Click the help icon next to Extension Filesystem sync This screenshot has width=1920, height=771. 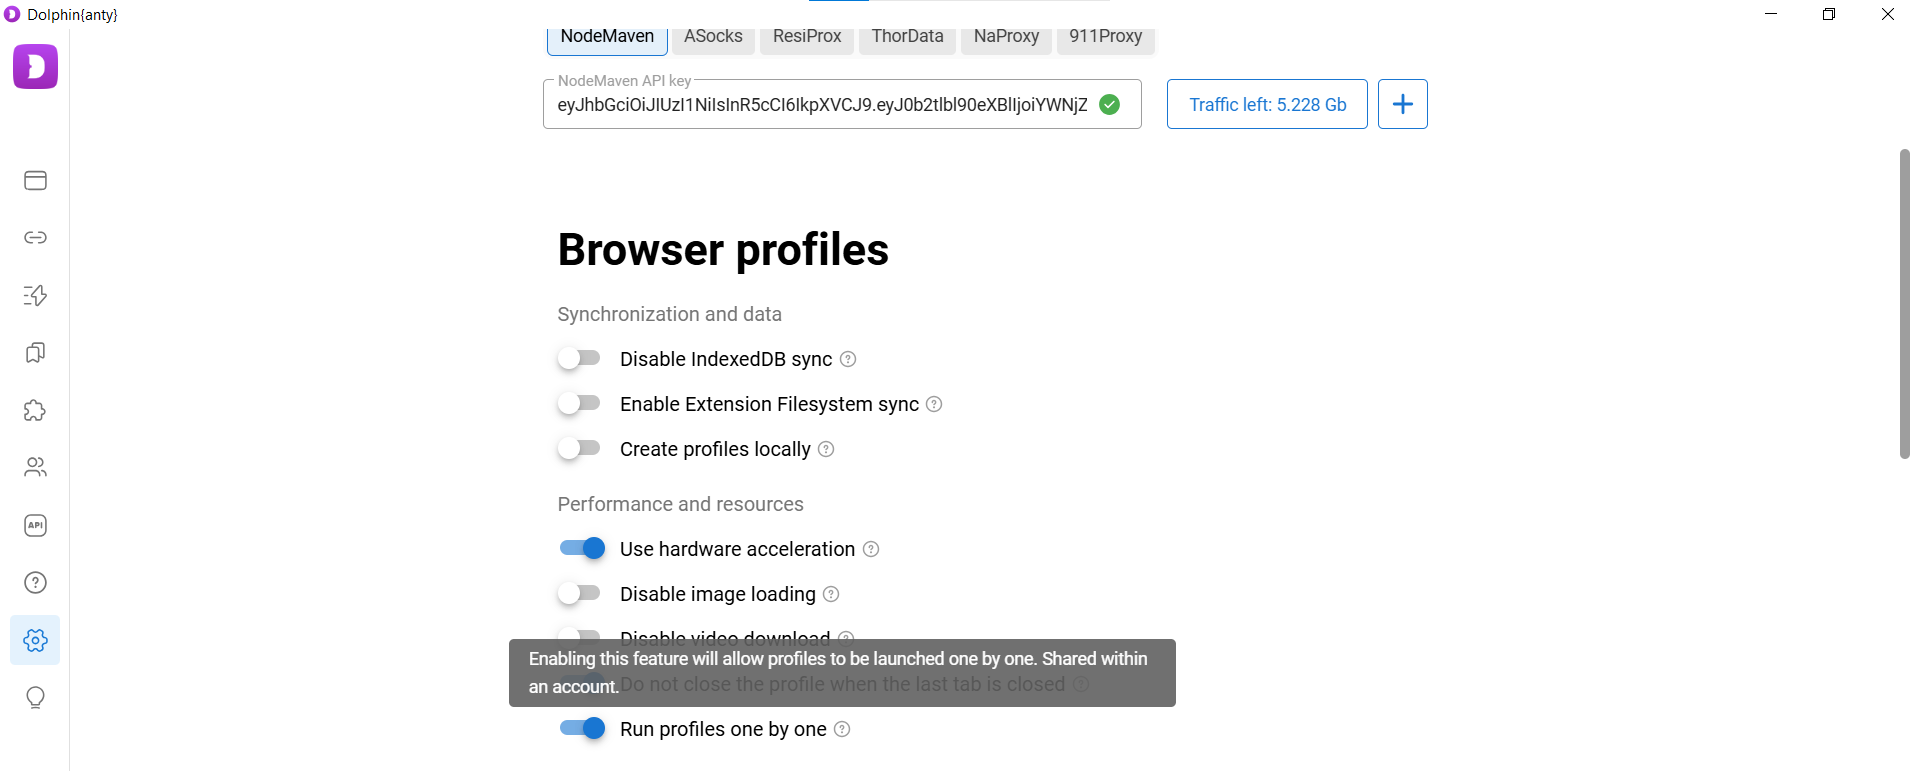(934, 404)
